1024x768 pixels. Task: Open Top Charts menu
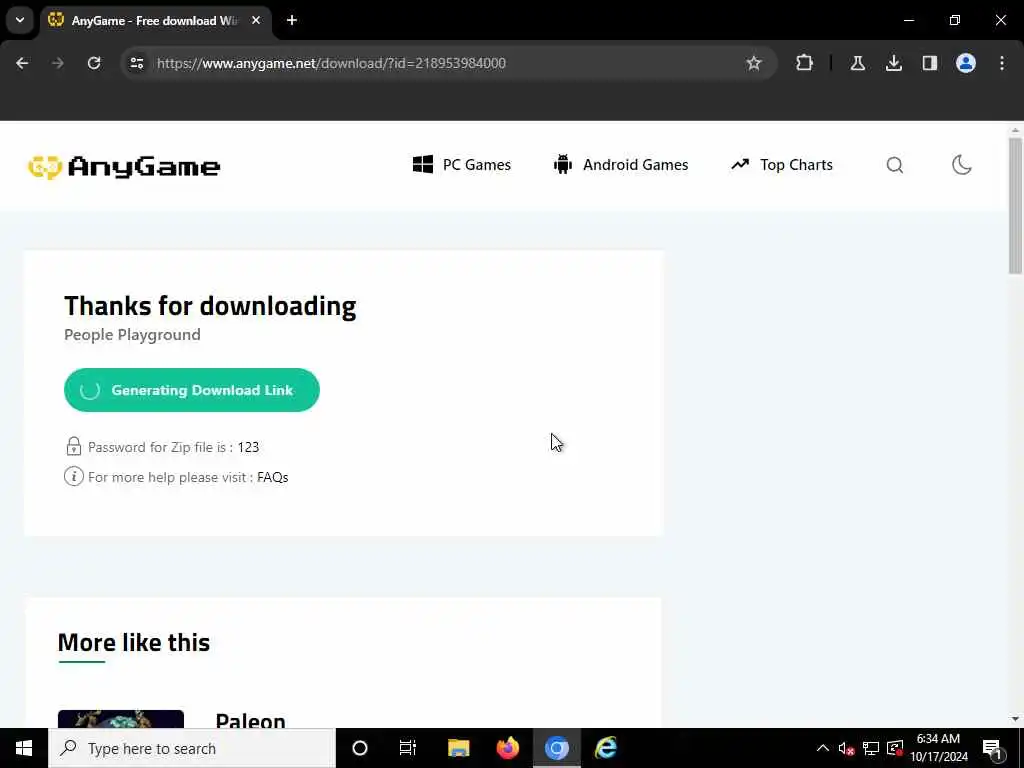(x=782, y=165)
